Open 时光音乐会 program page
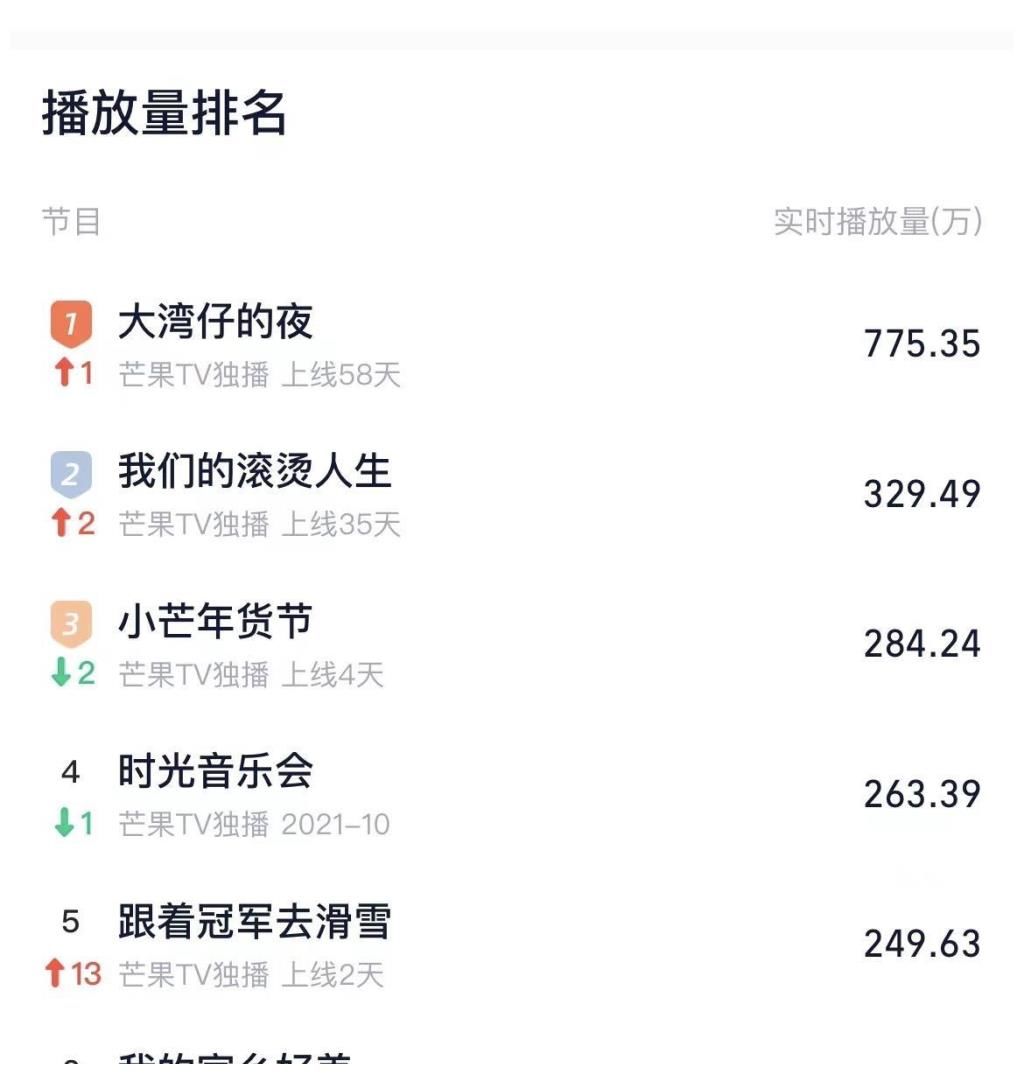The height and width of the screenshot is (1084, 1024). pos(215,771)
